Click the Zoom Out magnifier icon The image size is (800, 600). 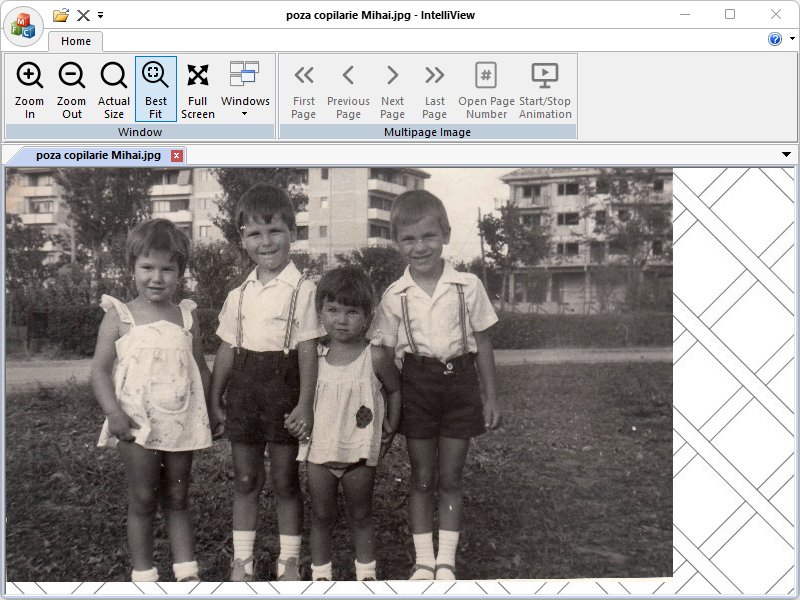[72, 76]
